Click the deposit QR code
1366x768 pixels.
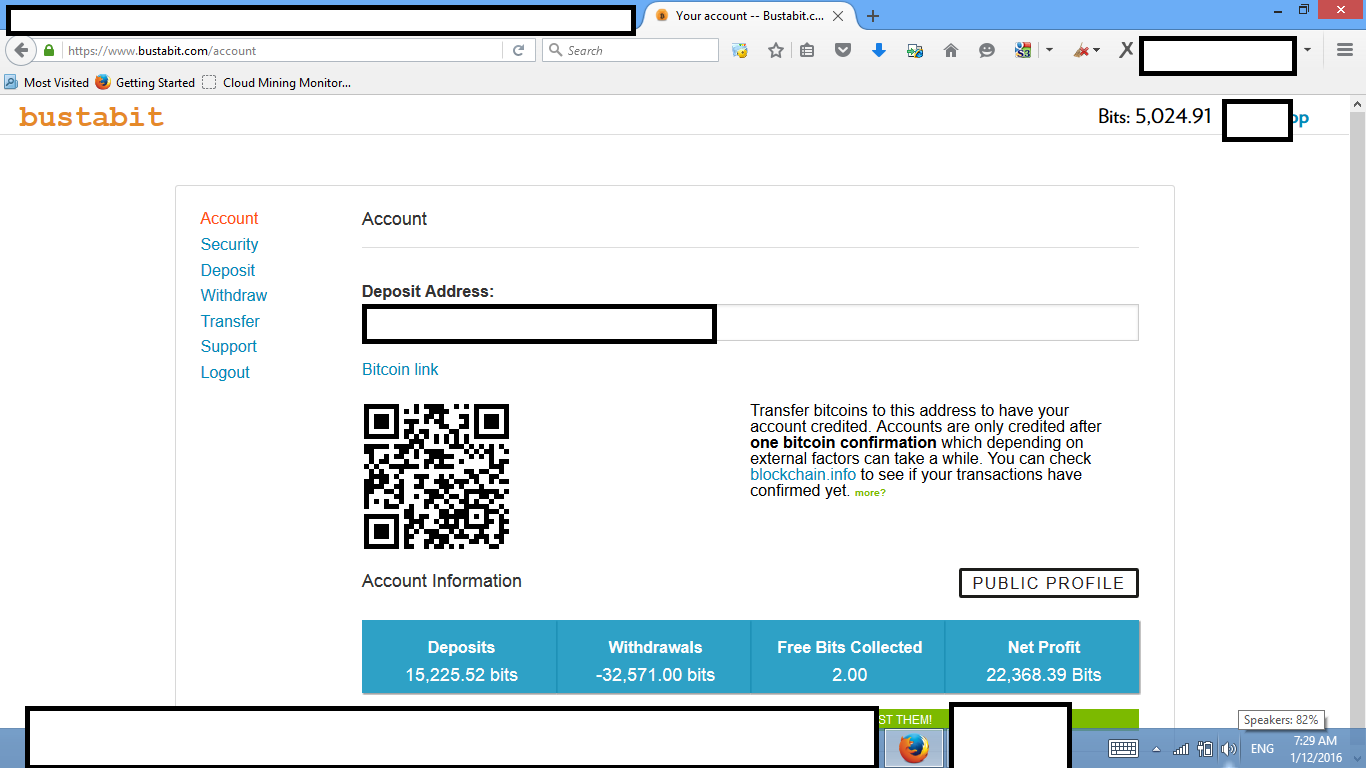click(x=436, y=476)
